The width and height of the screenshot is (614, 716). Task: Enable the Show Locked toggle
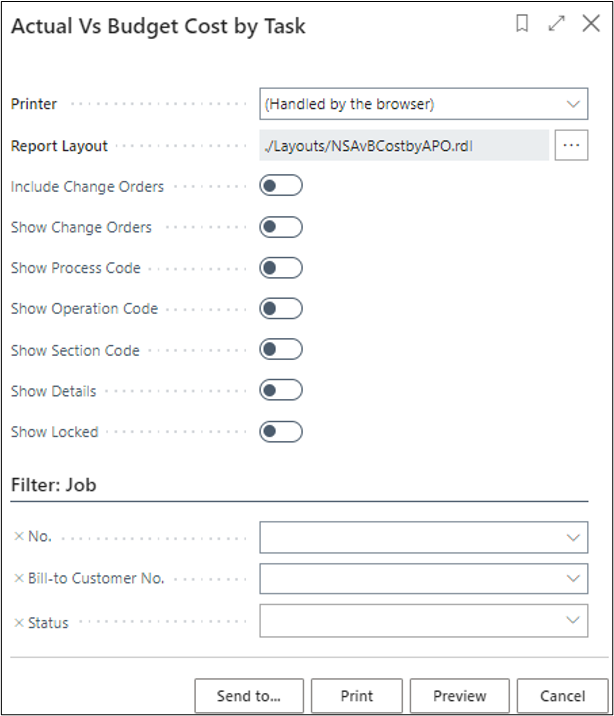click(280, 432)
